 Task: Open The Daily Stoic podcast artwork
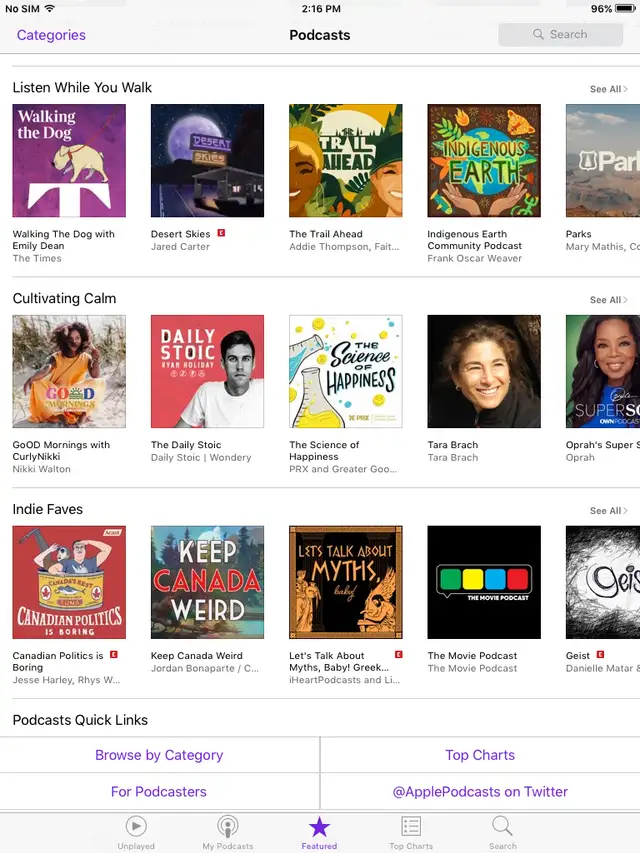tap(207, 372)
